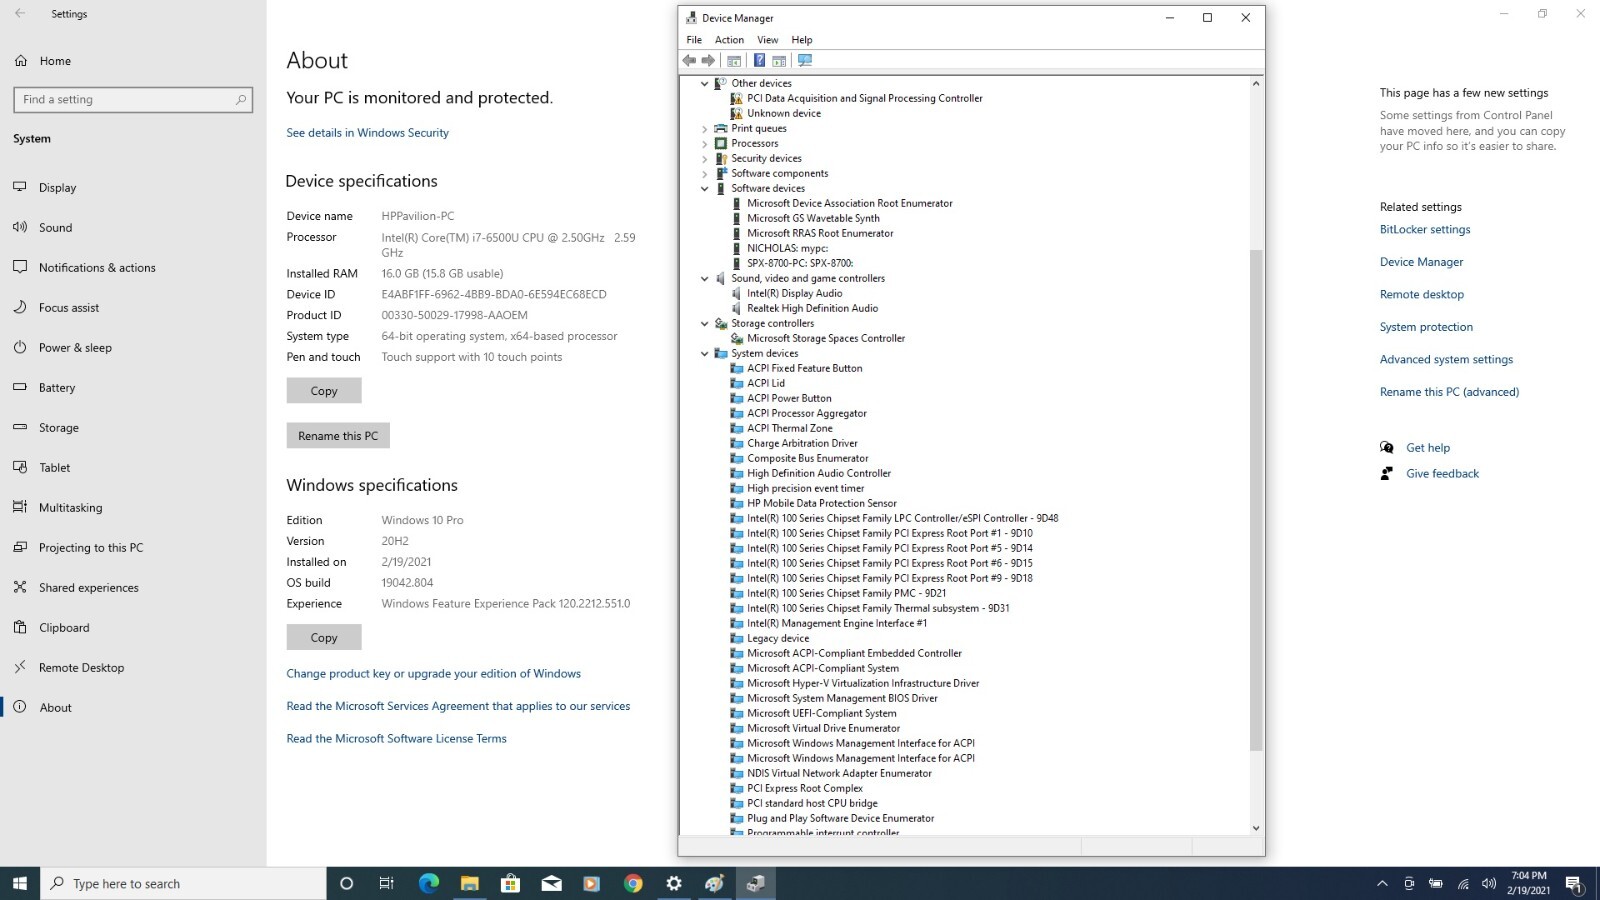The width and height of the screenshot is (1600, 900).
Task: Click Scan for hardware changes monitor icon
Action: pyautogui.click(x=805, y=60)
